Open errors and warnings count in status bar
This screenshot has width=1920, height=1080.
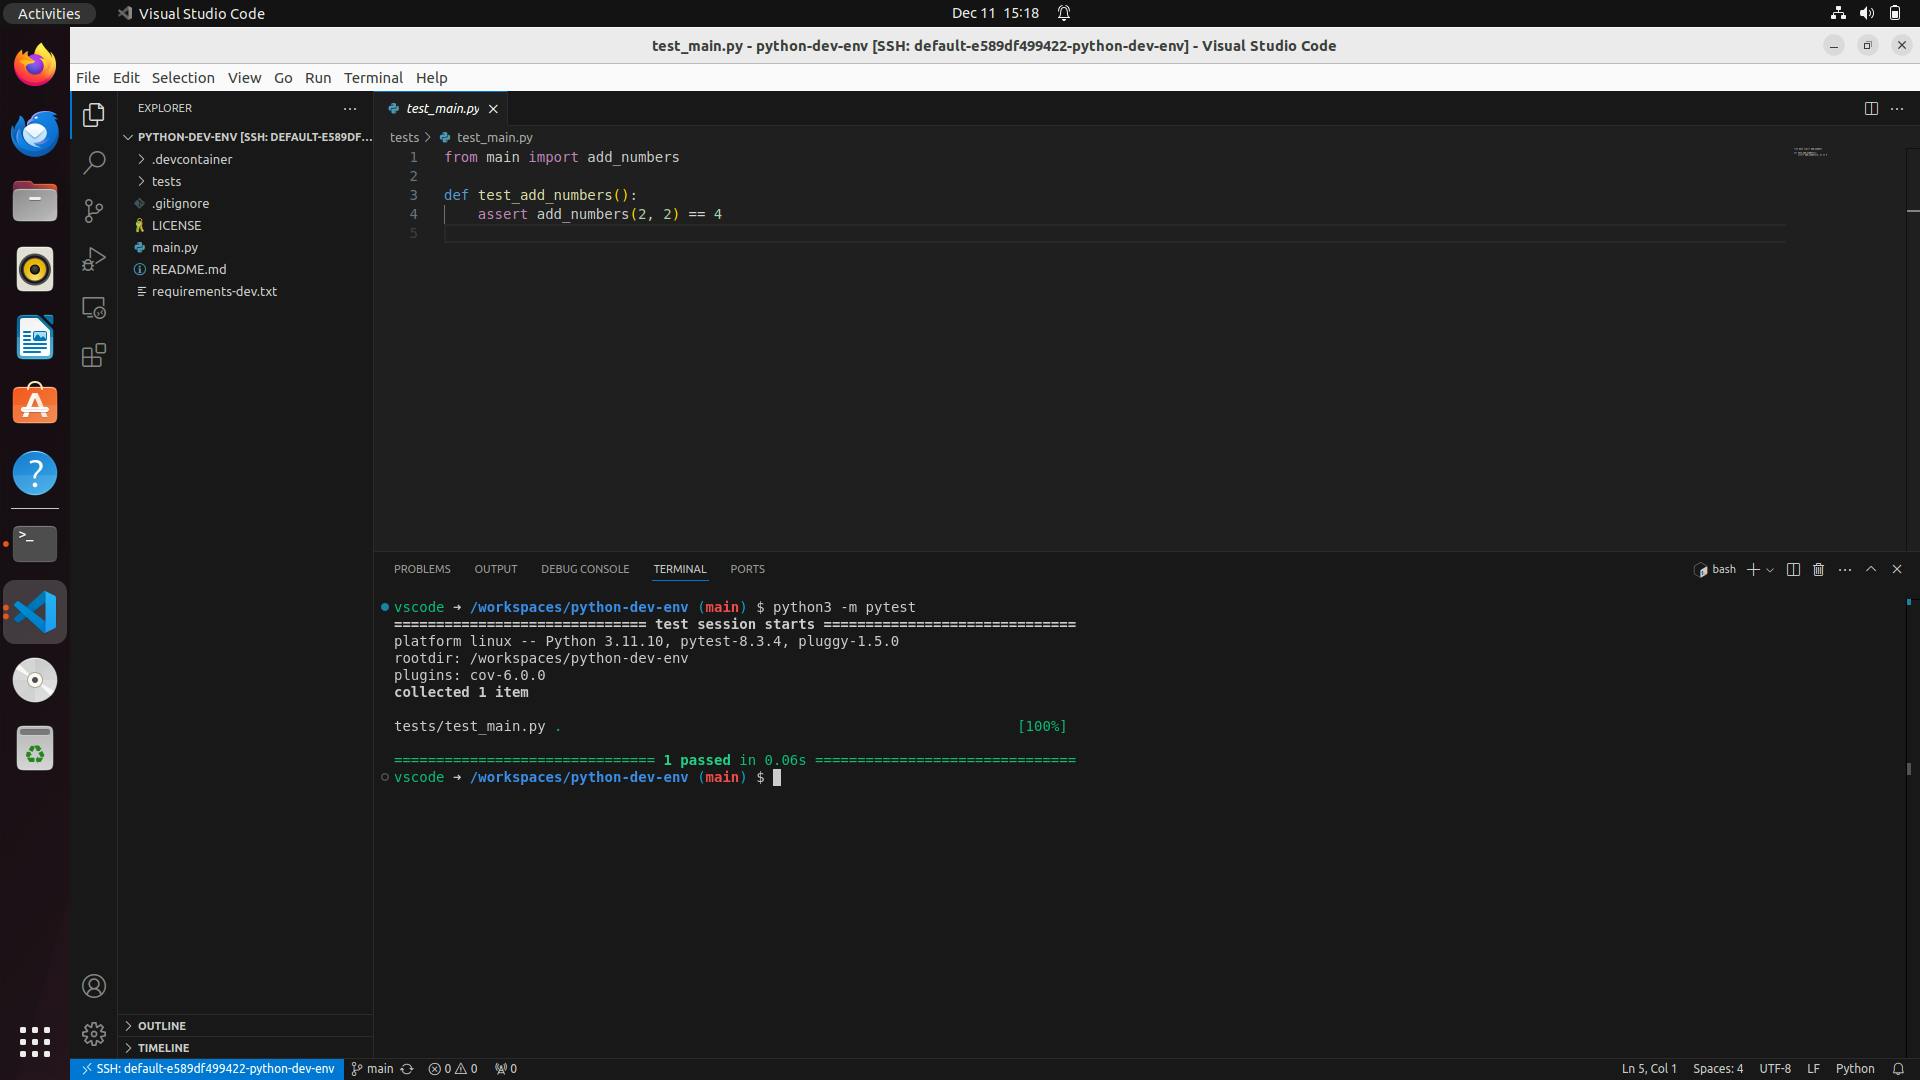453,1068
